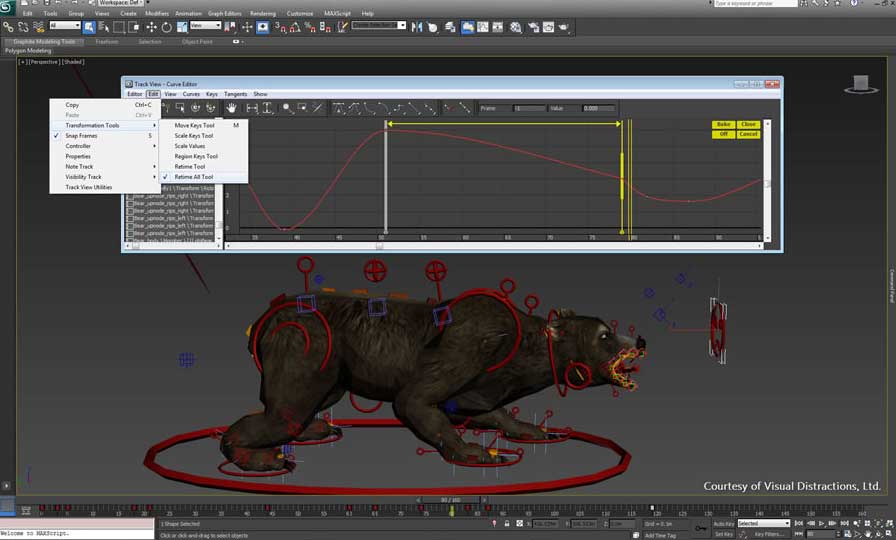Select the Zoom magnifier in Curve Editor

287,108
